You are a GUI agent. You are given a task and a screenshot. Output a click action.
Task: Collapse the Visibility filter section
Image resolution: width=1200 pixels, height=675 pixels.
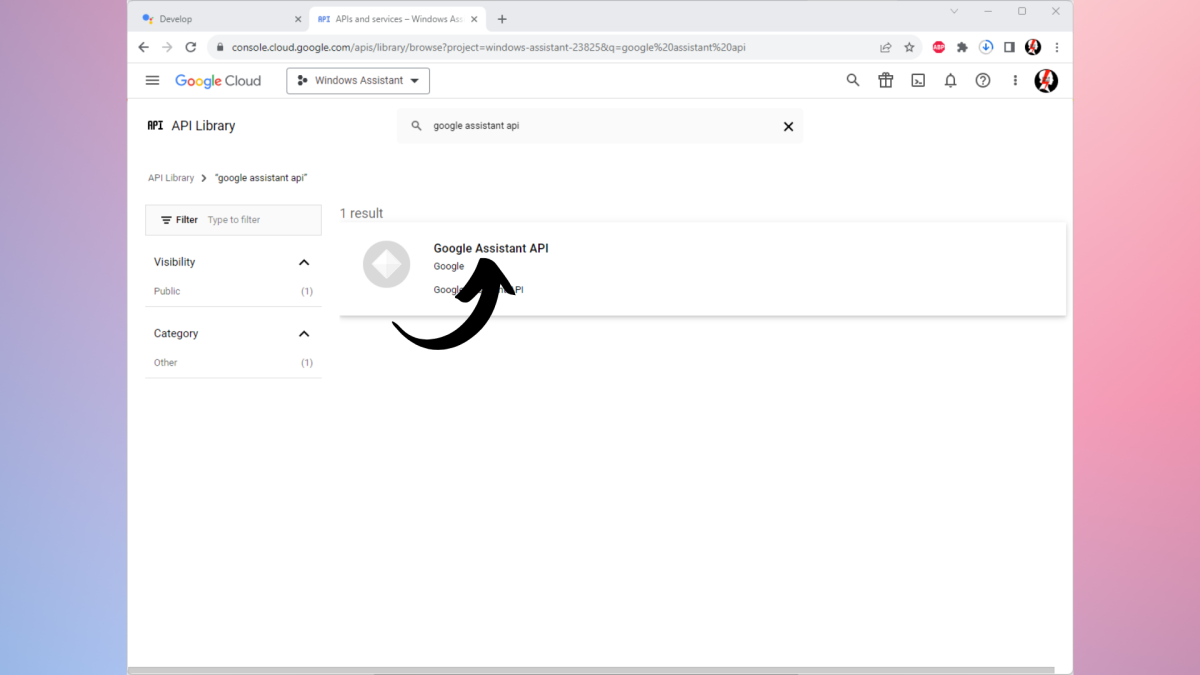pos(304,262)
